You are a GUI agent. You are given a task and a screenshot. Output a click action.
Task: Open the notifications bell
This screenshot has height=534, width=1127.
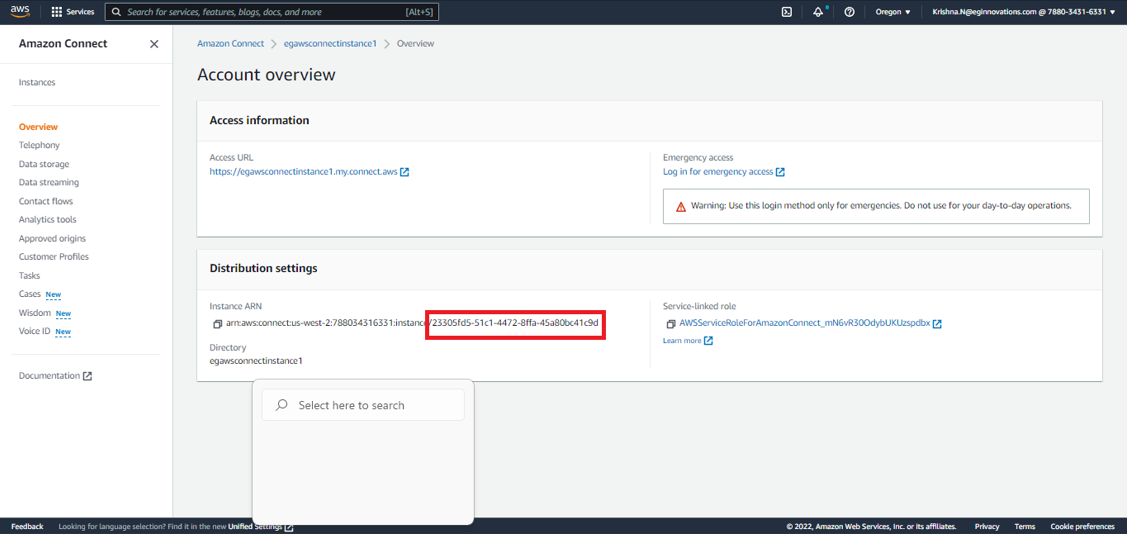click(818, 12)
